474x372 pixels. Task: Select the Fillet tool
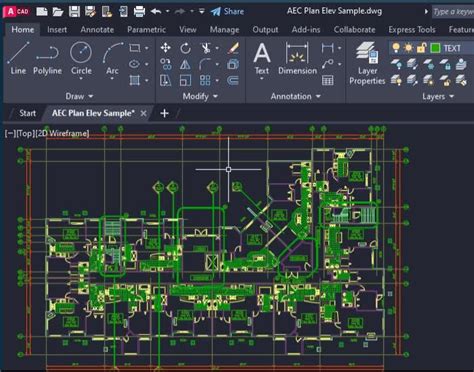[205, 64]
